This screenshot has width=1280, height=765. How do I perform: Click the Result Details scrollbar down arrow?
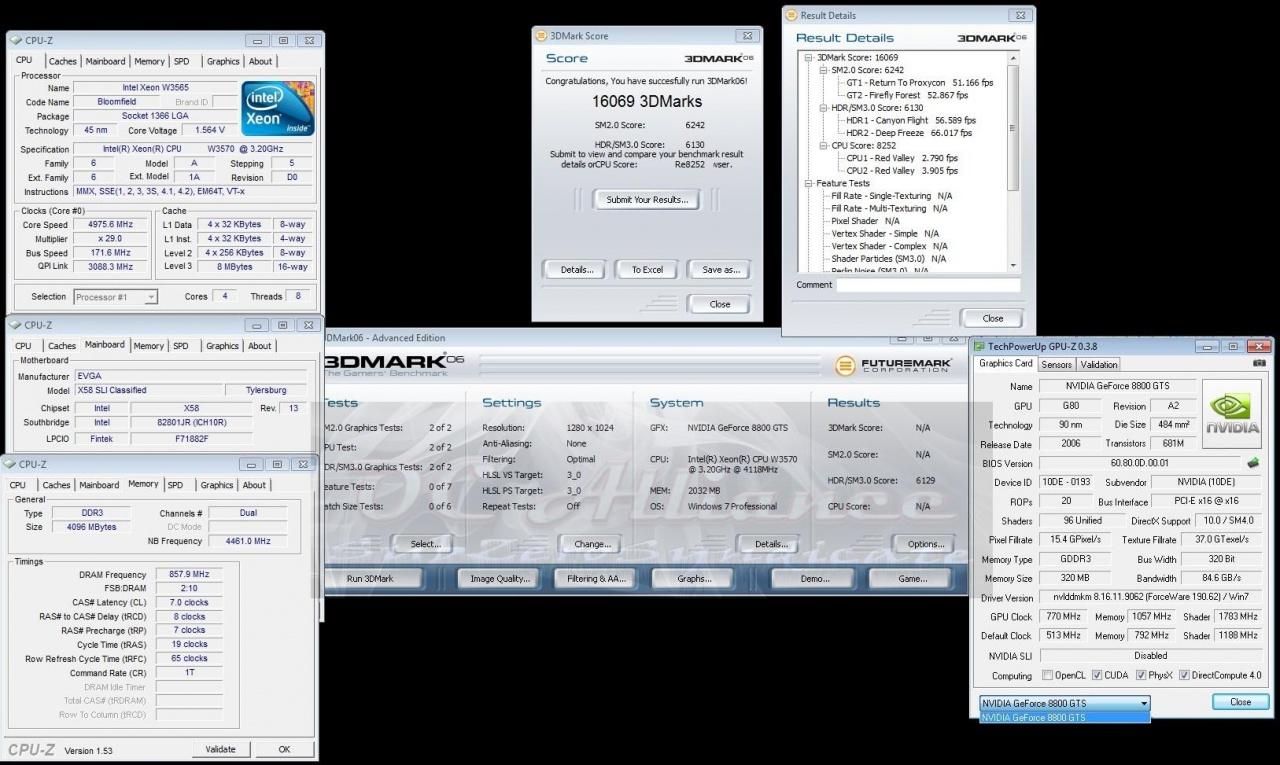tap(1013, 267)
